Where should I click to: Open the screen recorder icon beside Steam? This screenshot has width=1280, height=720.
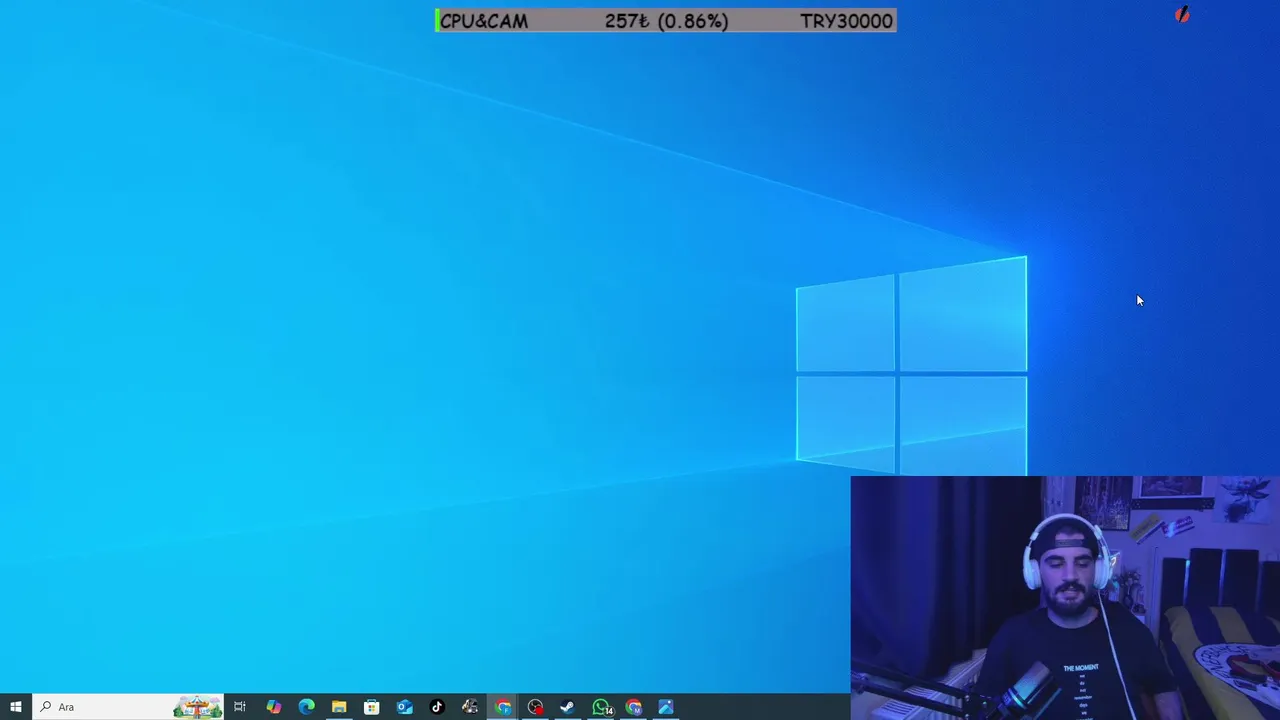click(x=535, y=707)
